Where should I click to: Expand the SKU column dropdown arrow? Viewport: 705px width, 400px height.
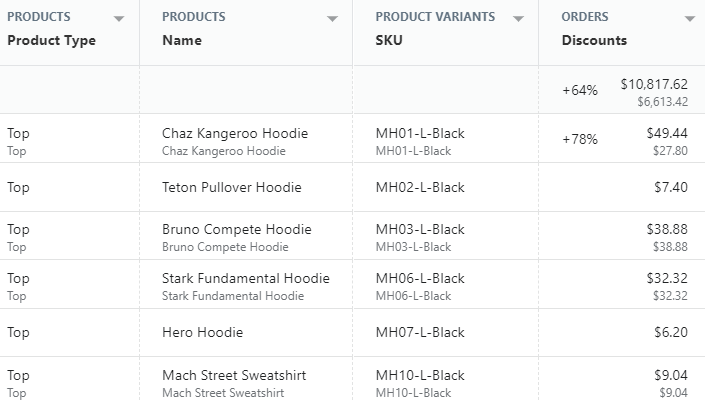pyautogui.click(x=518, y=19)
